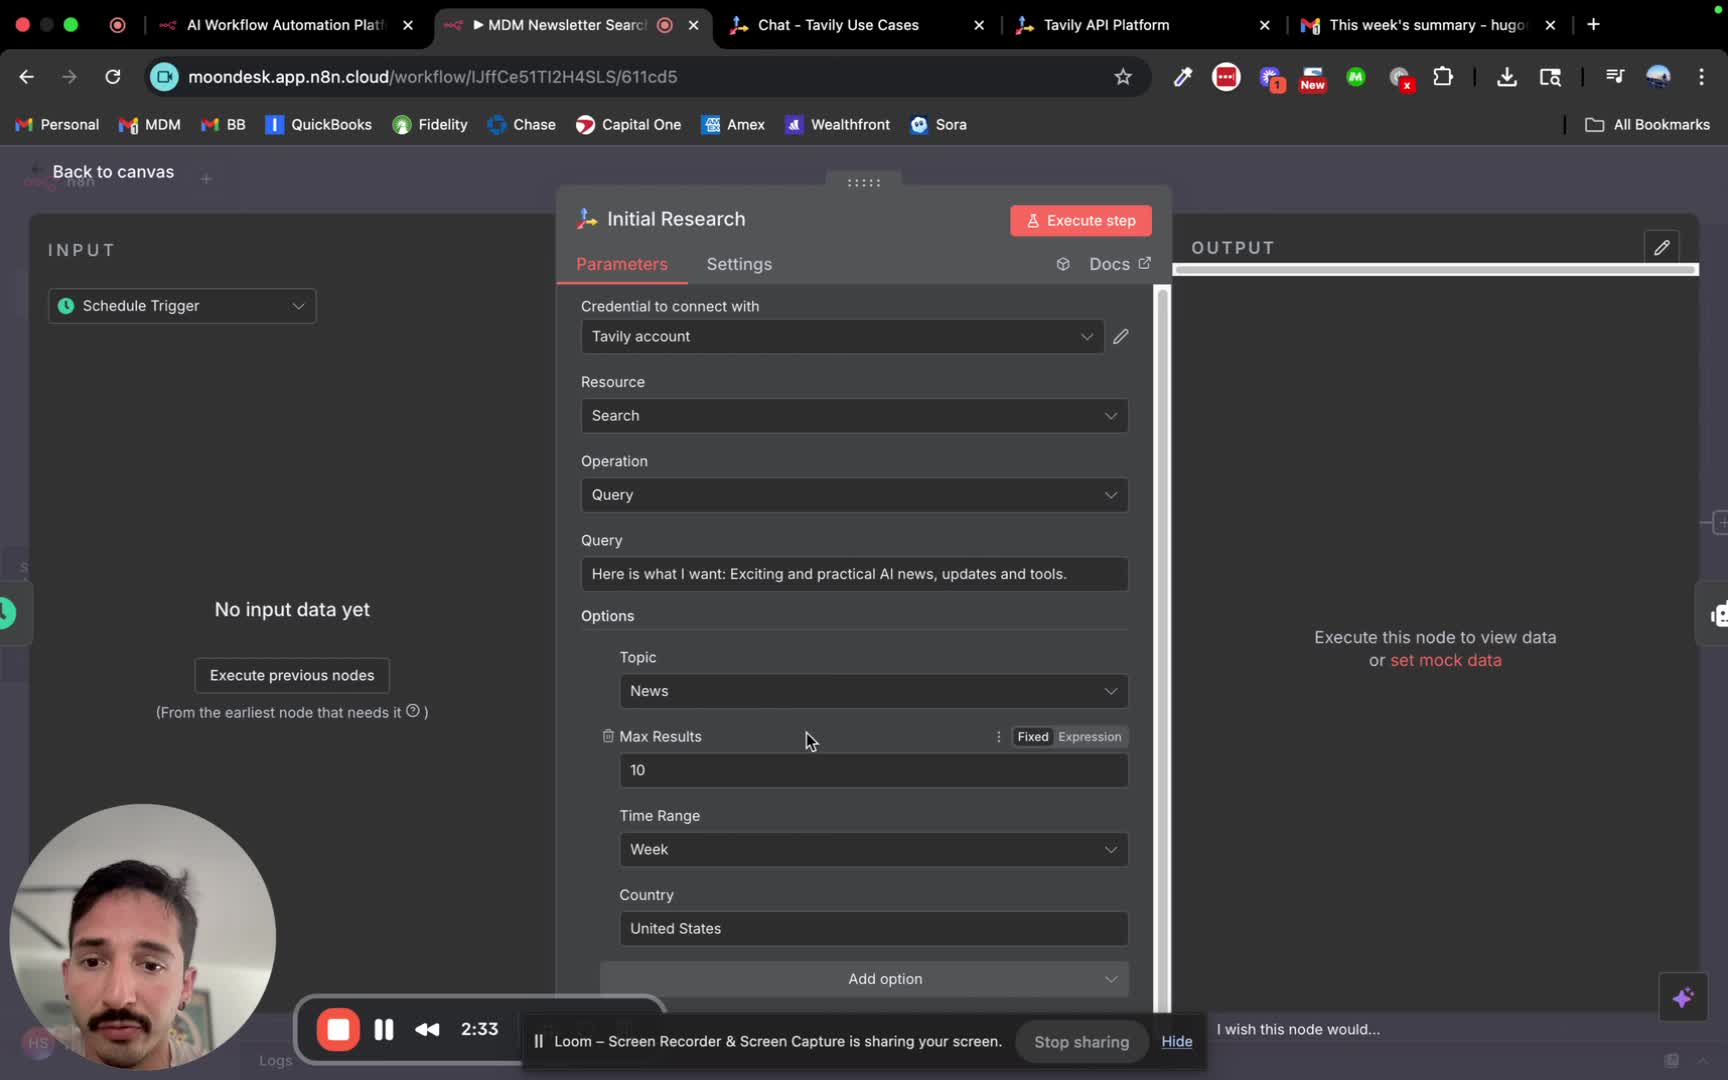
Task: Open the Schedule Trigger input dropdown
Action: pos(182,306)
